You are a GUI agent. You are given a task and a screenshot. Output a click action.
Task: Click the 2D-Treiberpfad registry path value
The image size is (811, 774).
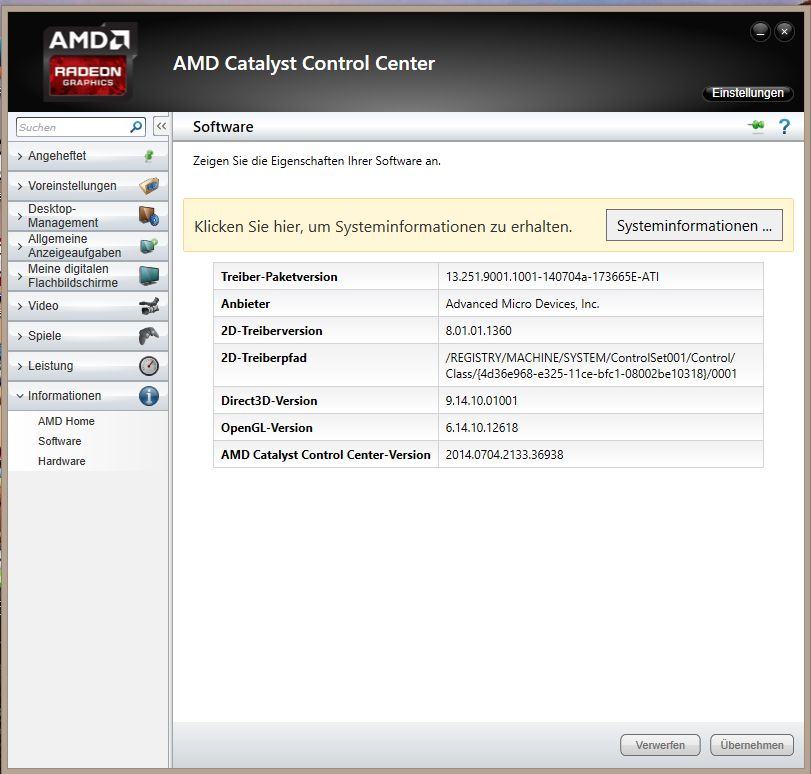point(591,365)
